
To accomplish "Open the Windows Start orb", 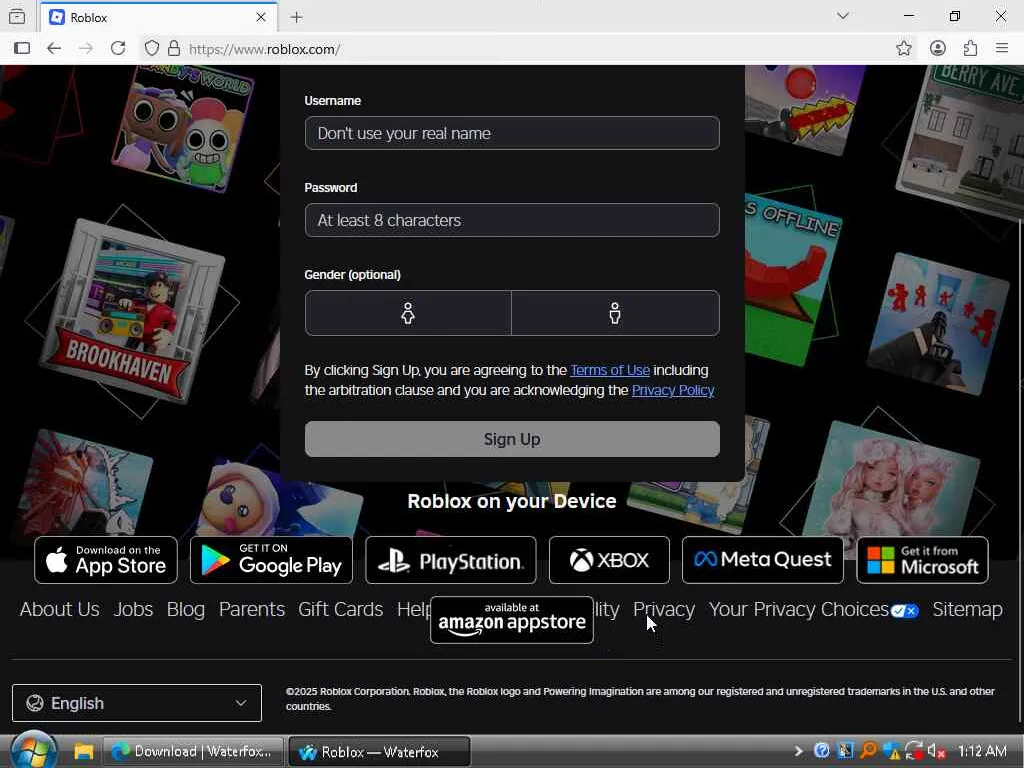I will [33, 751].
